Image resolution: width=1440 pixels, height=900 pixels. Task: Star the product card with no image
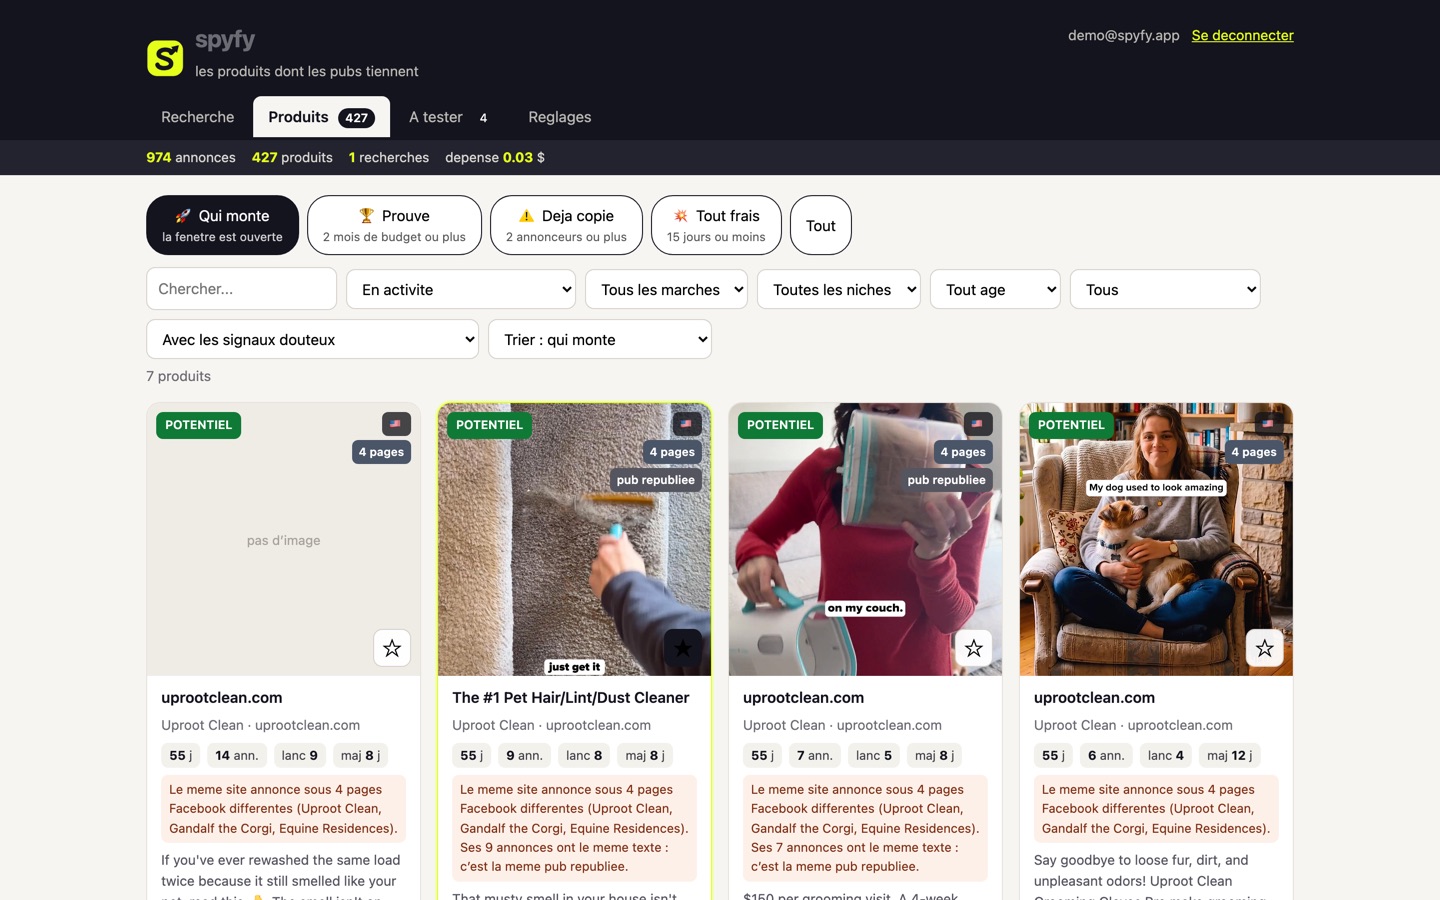[x=392, y=648]
